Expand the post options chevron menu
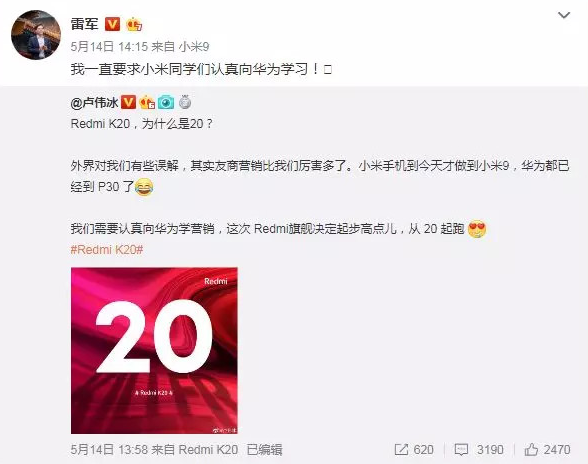This screenshot has height=464, width=588. point(564,15)
